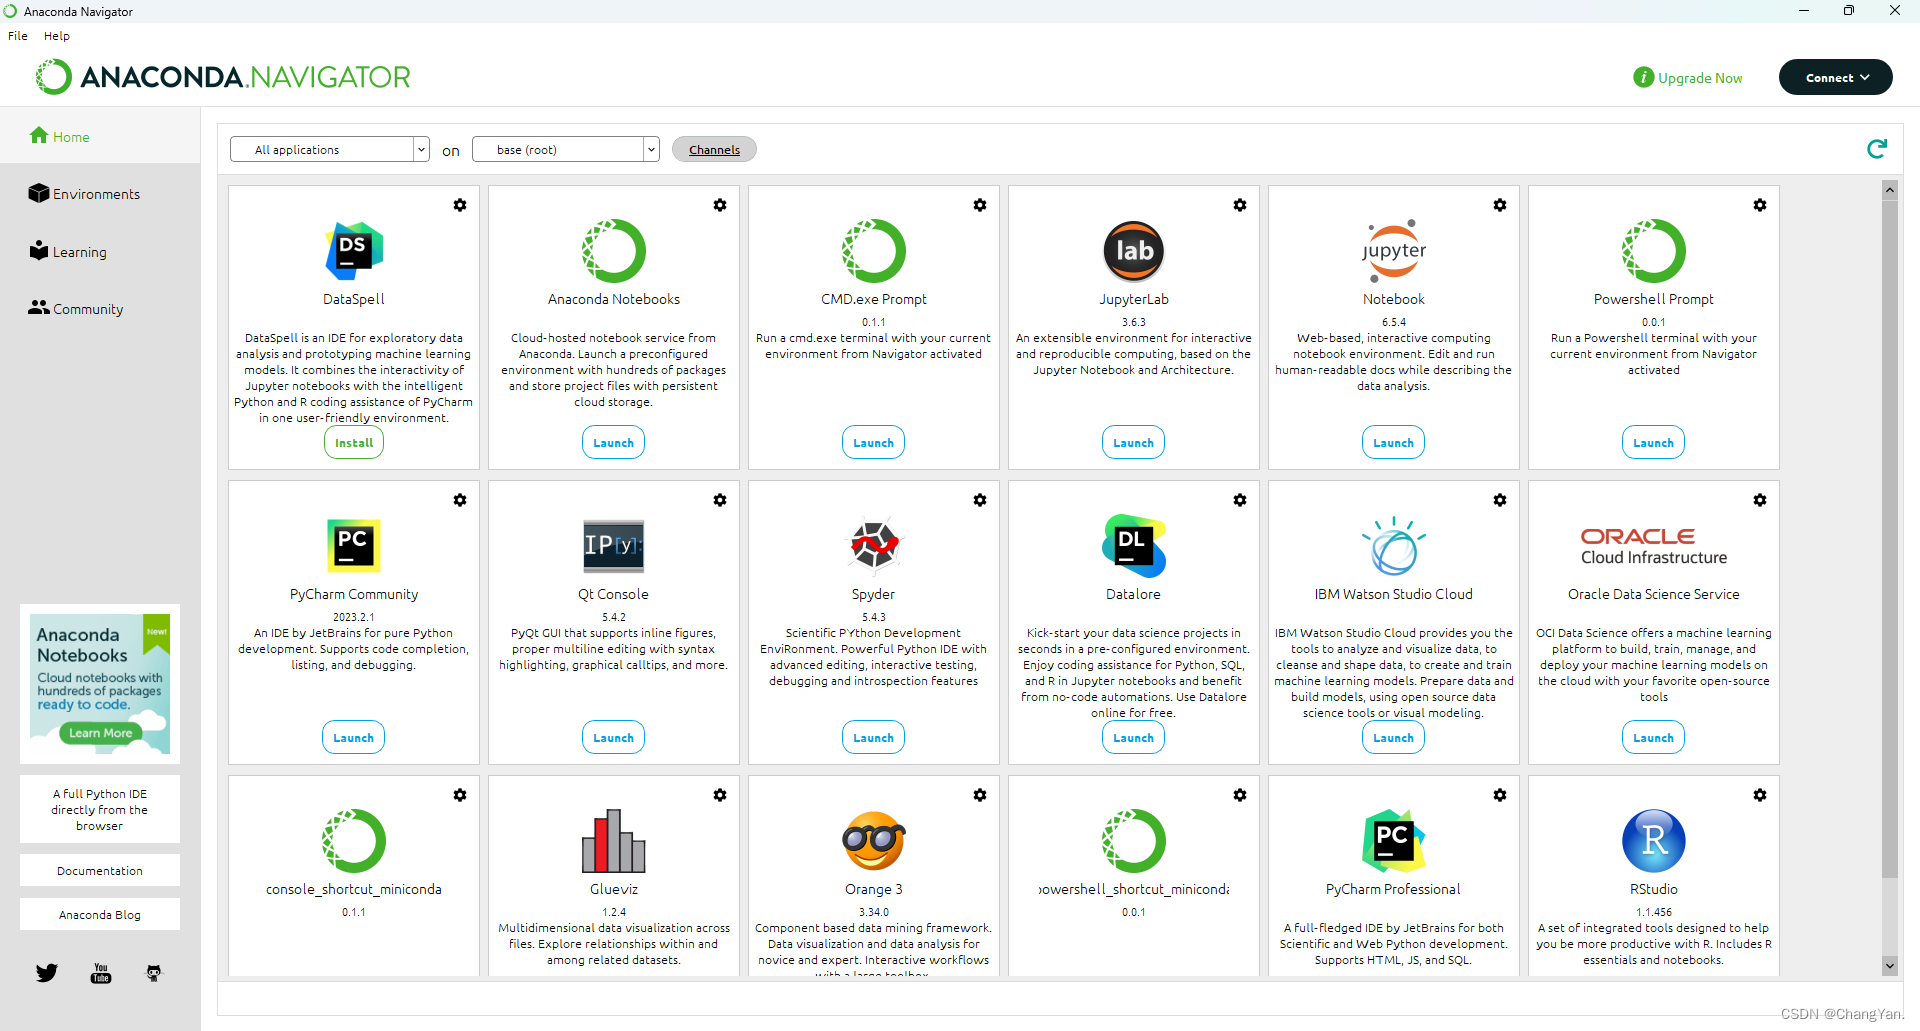1920x1031 pixels.
Task: Open Anaconda Twitter page icon
Action: coord(47,973)
